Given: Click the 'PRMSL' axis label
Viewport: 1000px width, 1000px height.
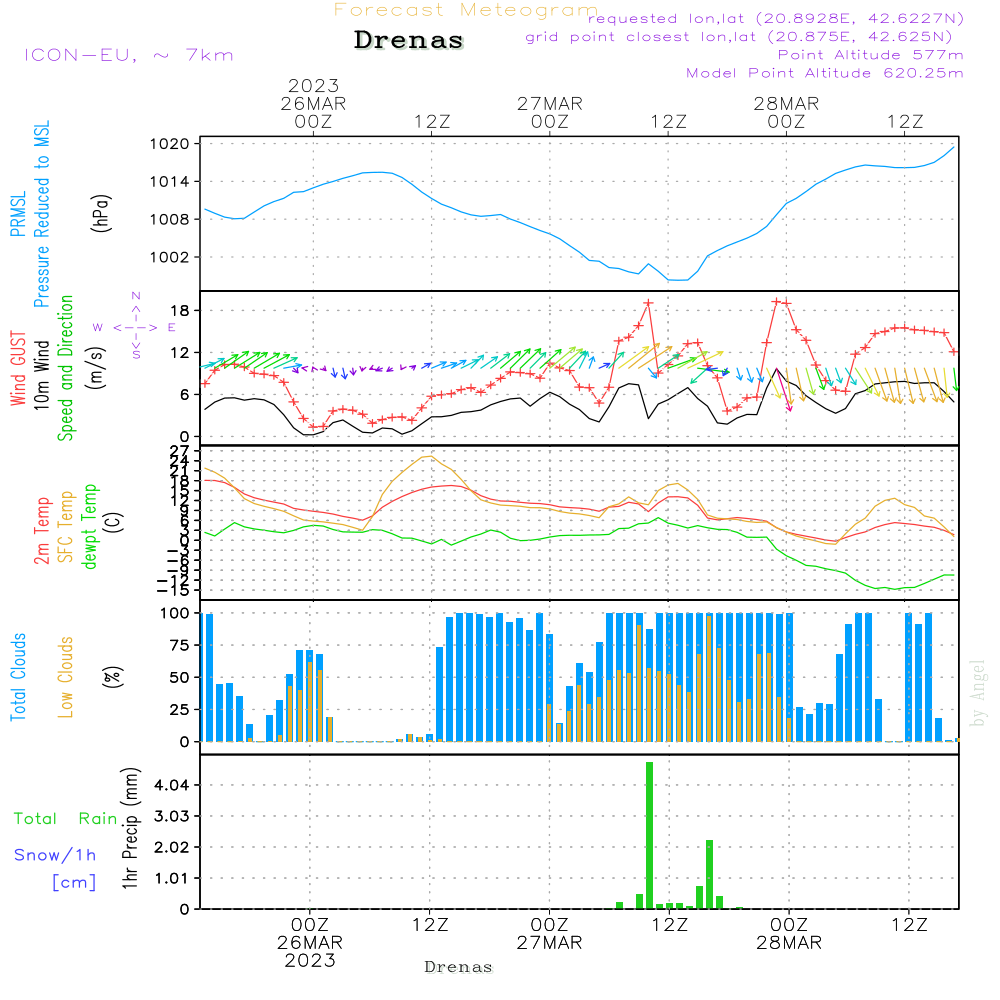Looking at the screenshot, I should (18, 214).
